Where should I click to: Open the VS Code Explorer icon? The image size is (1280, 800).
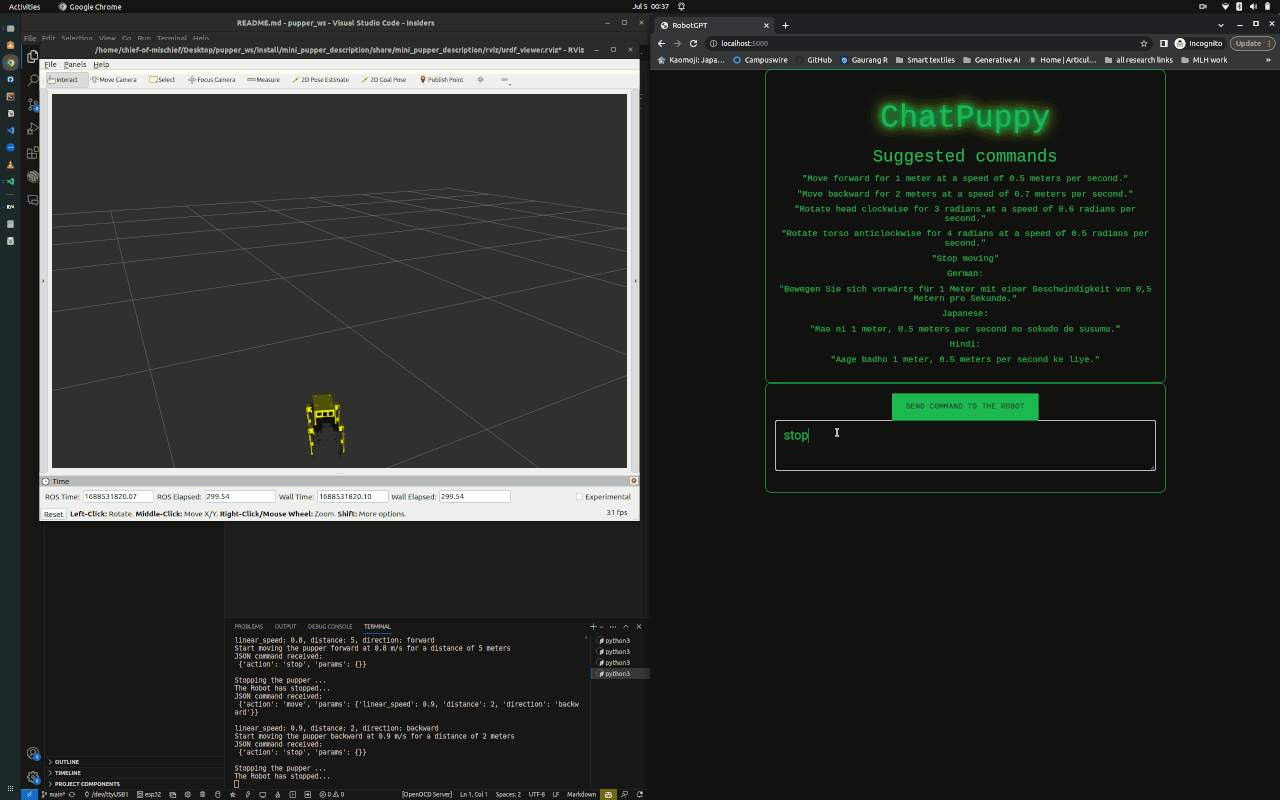click(33, 57)
